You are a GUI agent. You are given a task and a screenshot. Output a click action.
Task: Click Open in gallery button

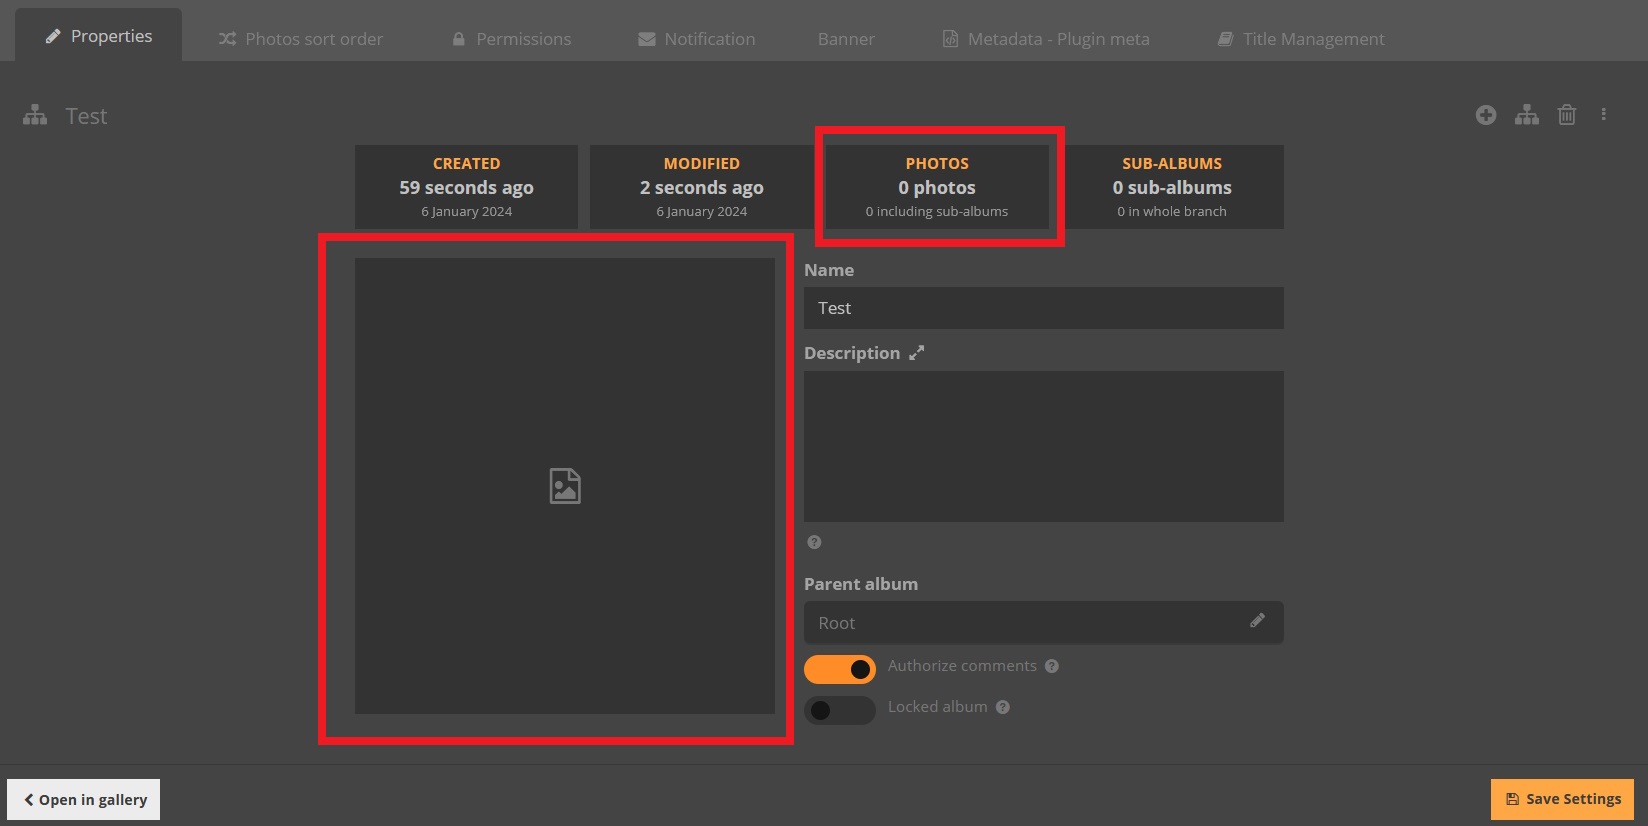tap(84, 799)
